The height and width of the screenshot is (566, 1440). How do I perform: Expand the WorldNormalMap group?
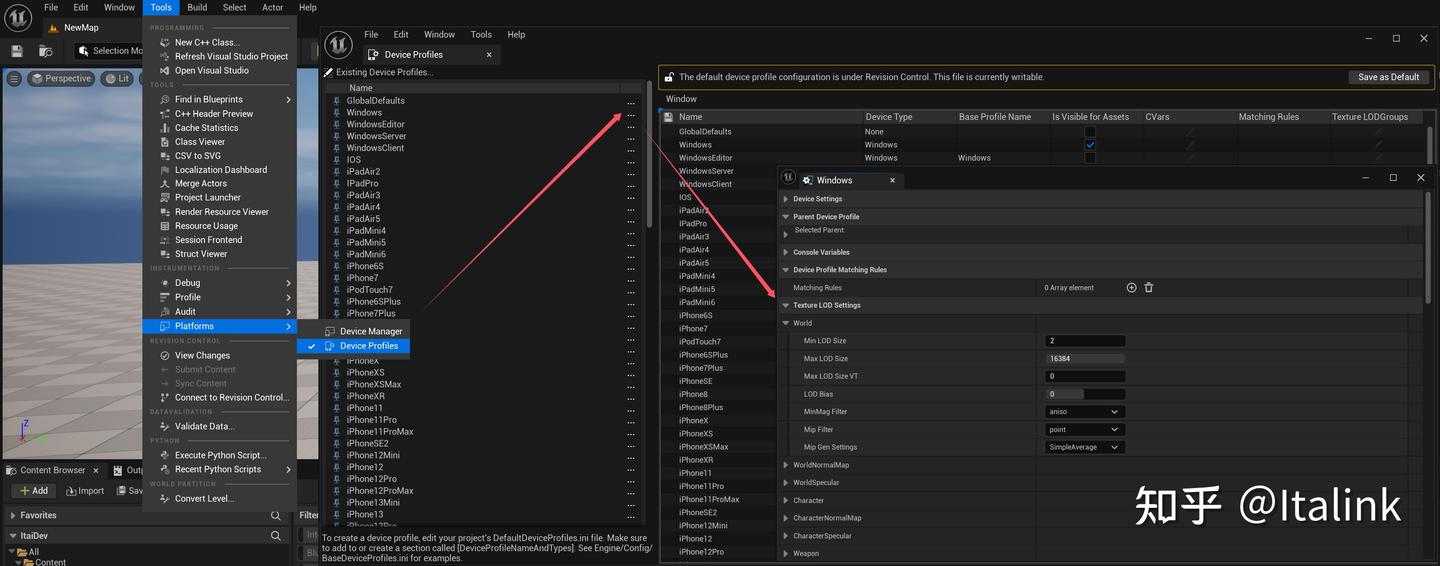coord(786,465)
